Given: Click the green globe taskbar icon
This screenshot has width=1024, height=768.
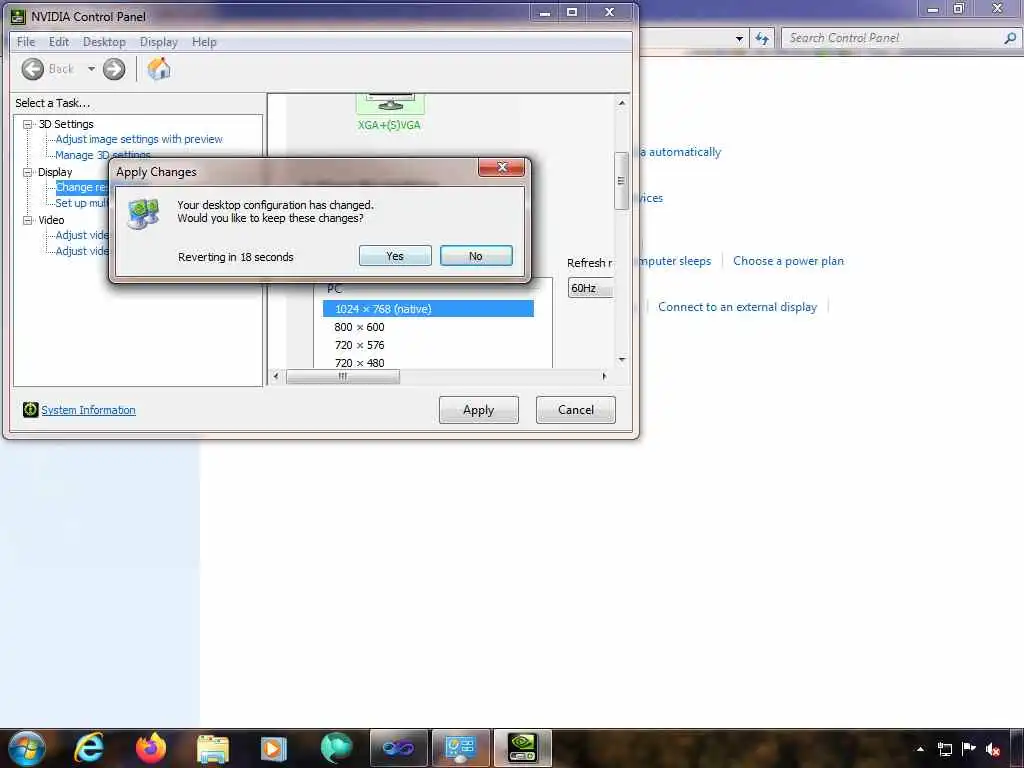Looking at the screenshot, I should click(x=336, y=748).
